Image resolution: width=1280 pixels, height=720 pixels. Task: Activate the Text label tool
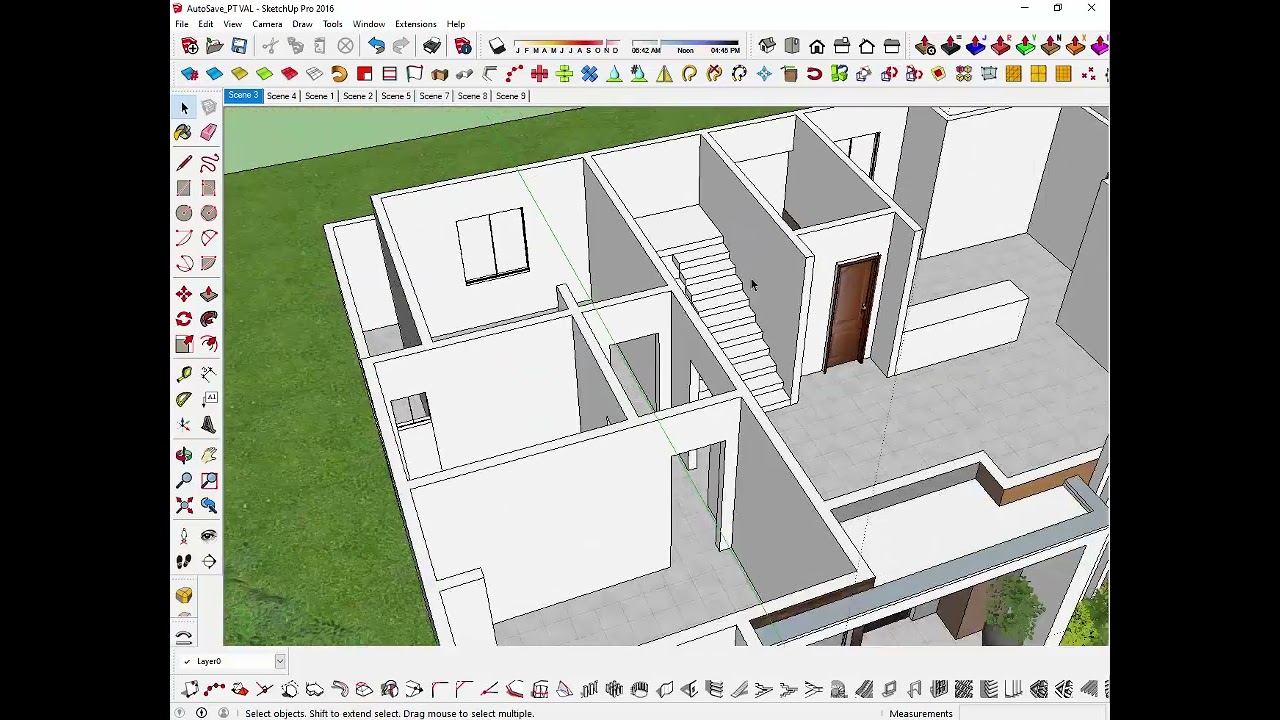pyautogui.click(x=209, y=399)
